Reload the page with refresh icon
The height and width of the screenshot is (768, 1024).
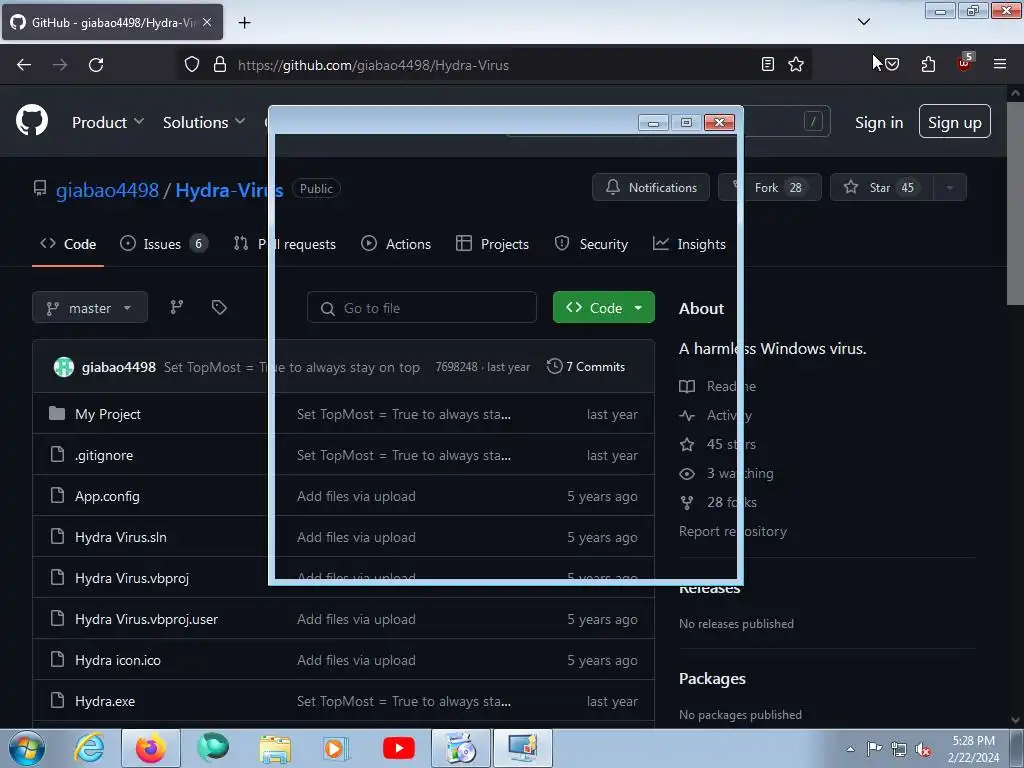tap(96, 65)
